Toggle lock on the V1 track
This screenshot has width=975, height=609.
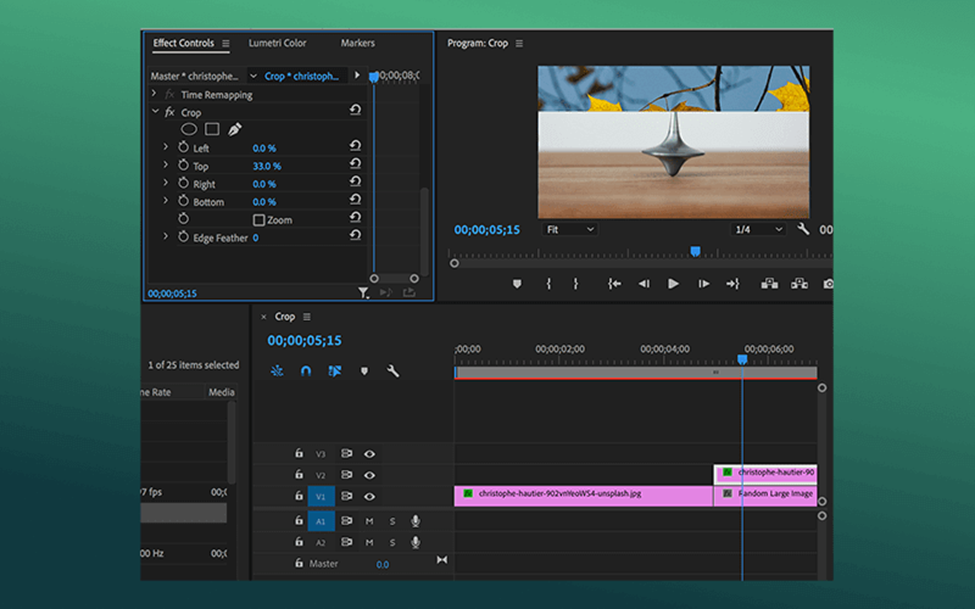coord(299,496)
